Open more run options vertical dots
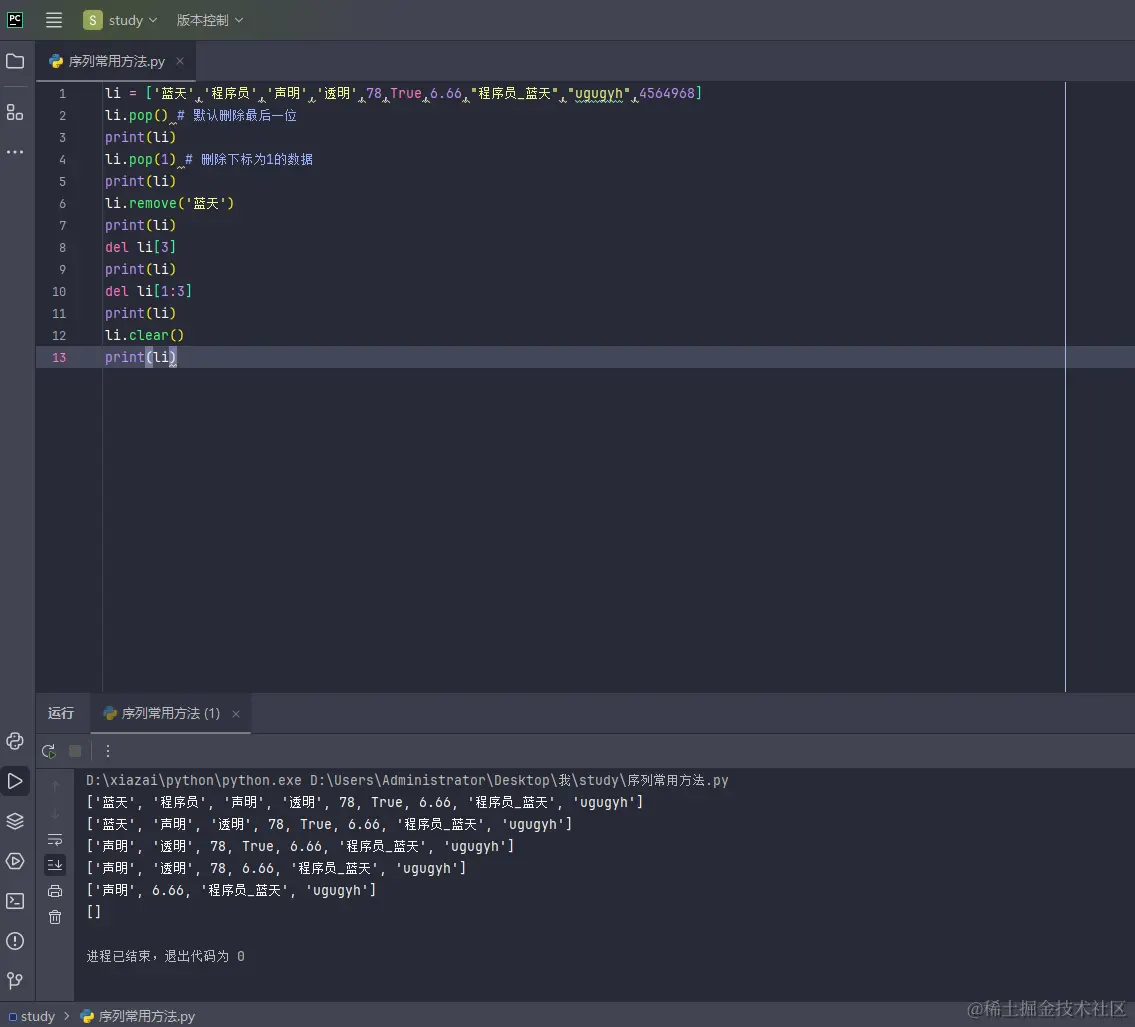 pyautogui.click(x=108, y=751)
